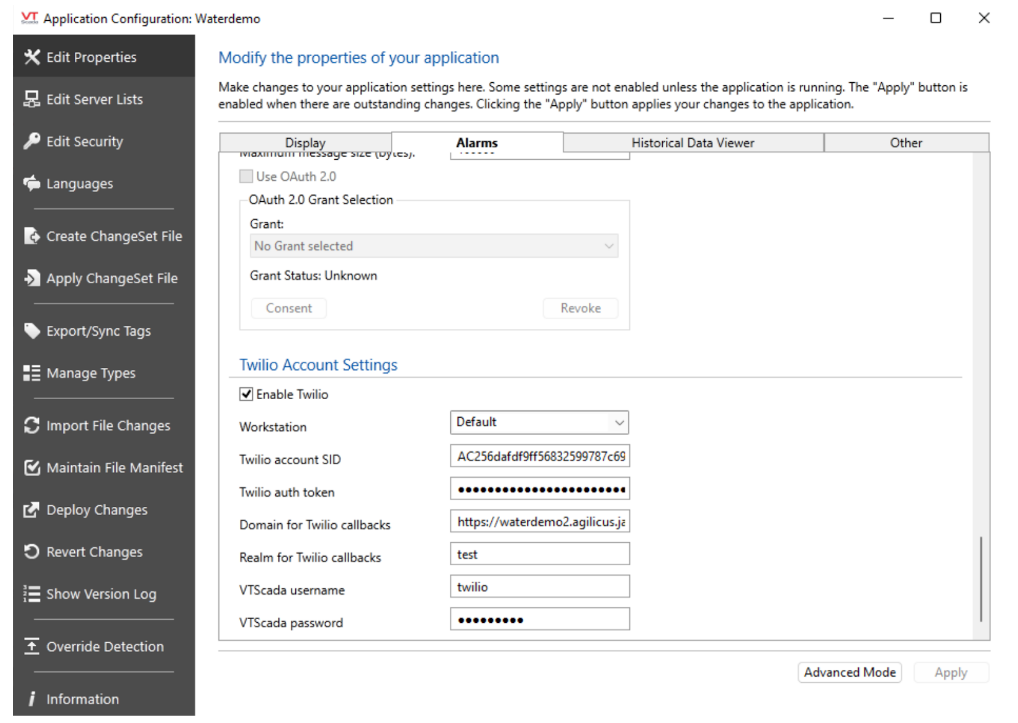Open Edit Server Lists sidebar icon

[x=31, y=99]
